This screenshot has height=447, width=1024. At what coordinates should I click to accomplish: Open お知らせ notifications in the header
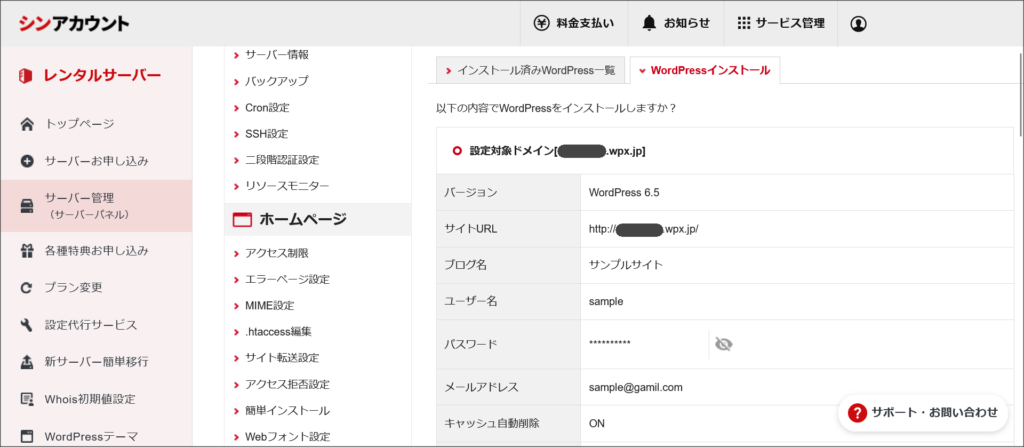point(676,24)
